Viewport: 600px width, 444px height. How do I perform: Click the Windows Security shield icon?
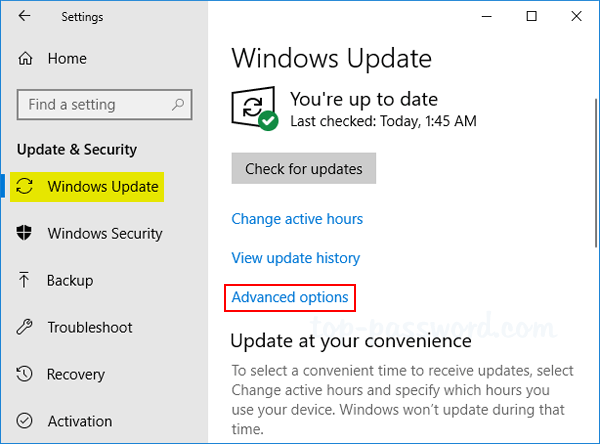tap(26, 234)
